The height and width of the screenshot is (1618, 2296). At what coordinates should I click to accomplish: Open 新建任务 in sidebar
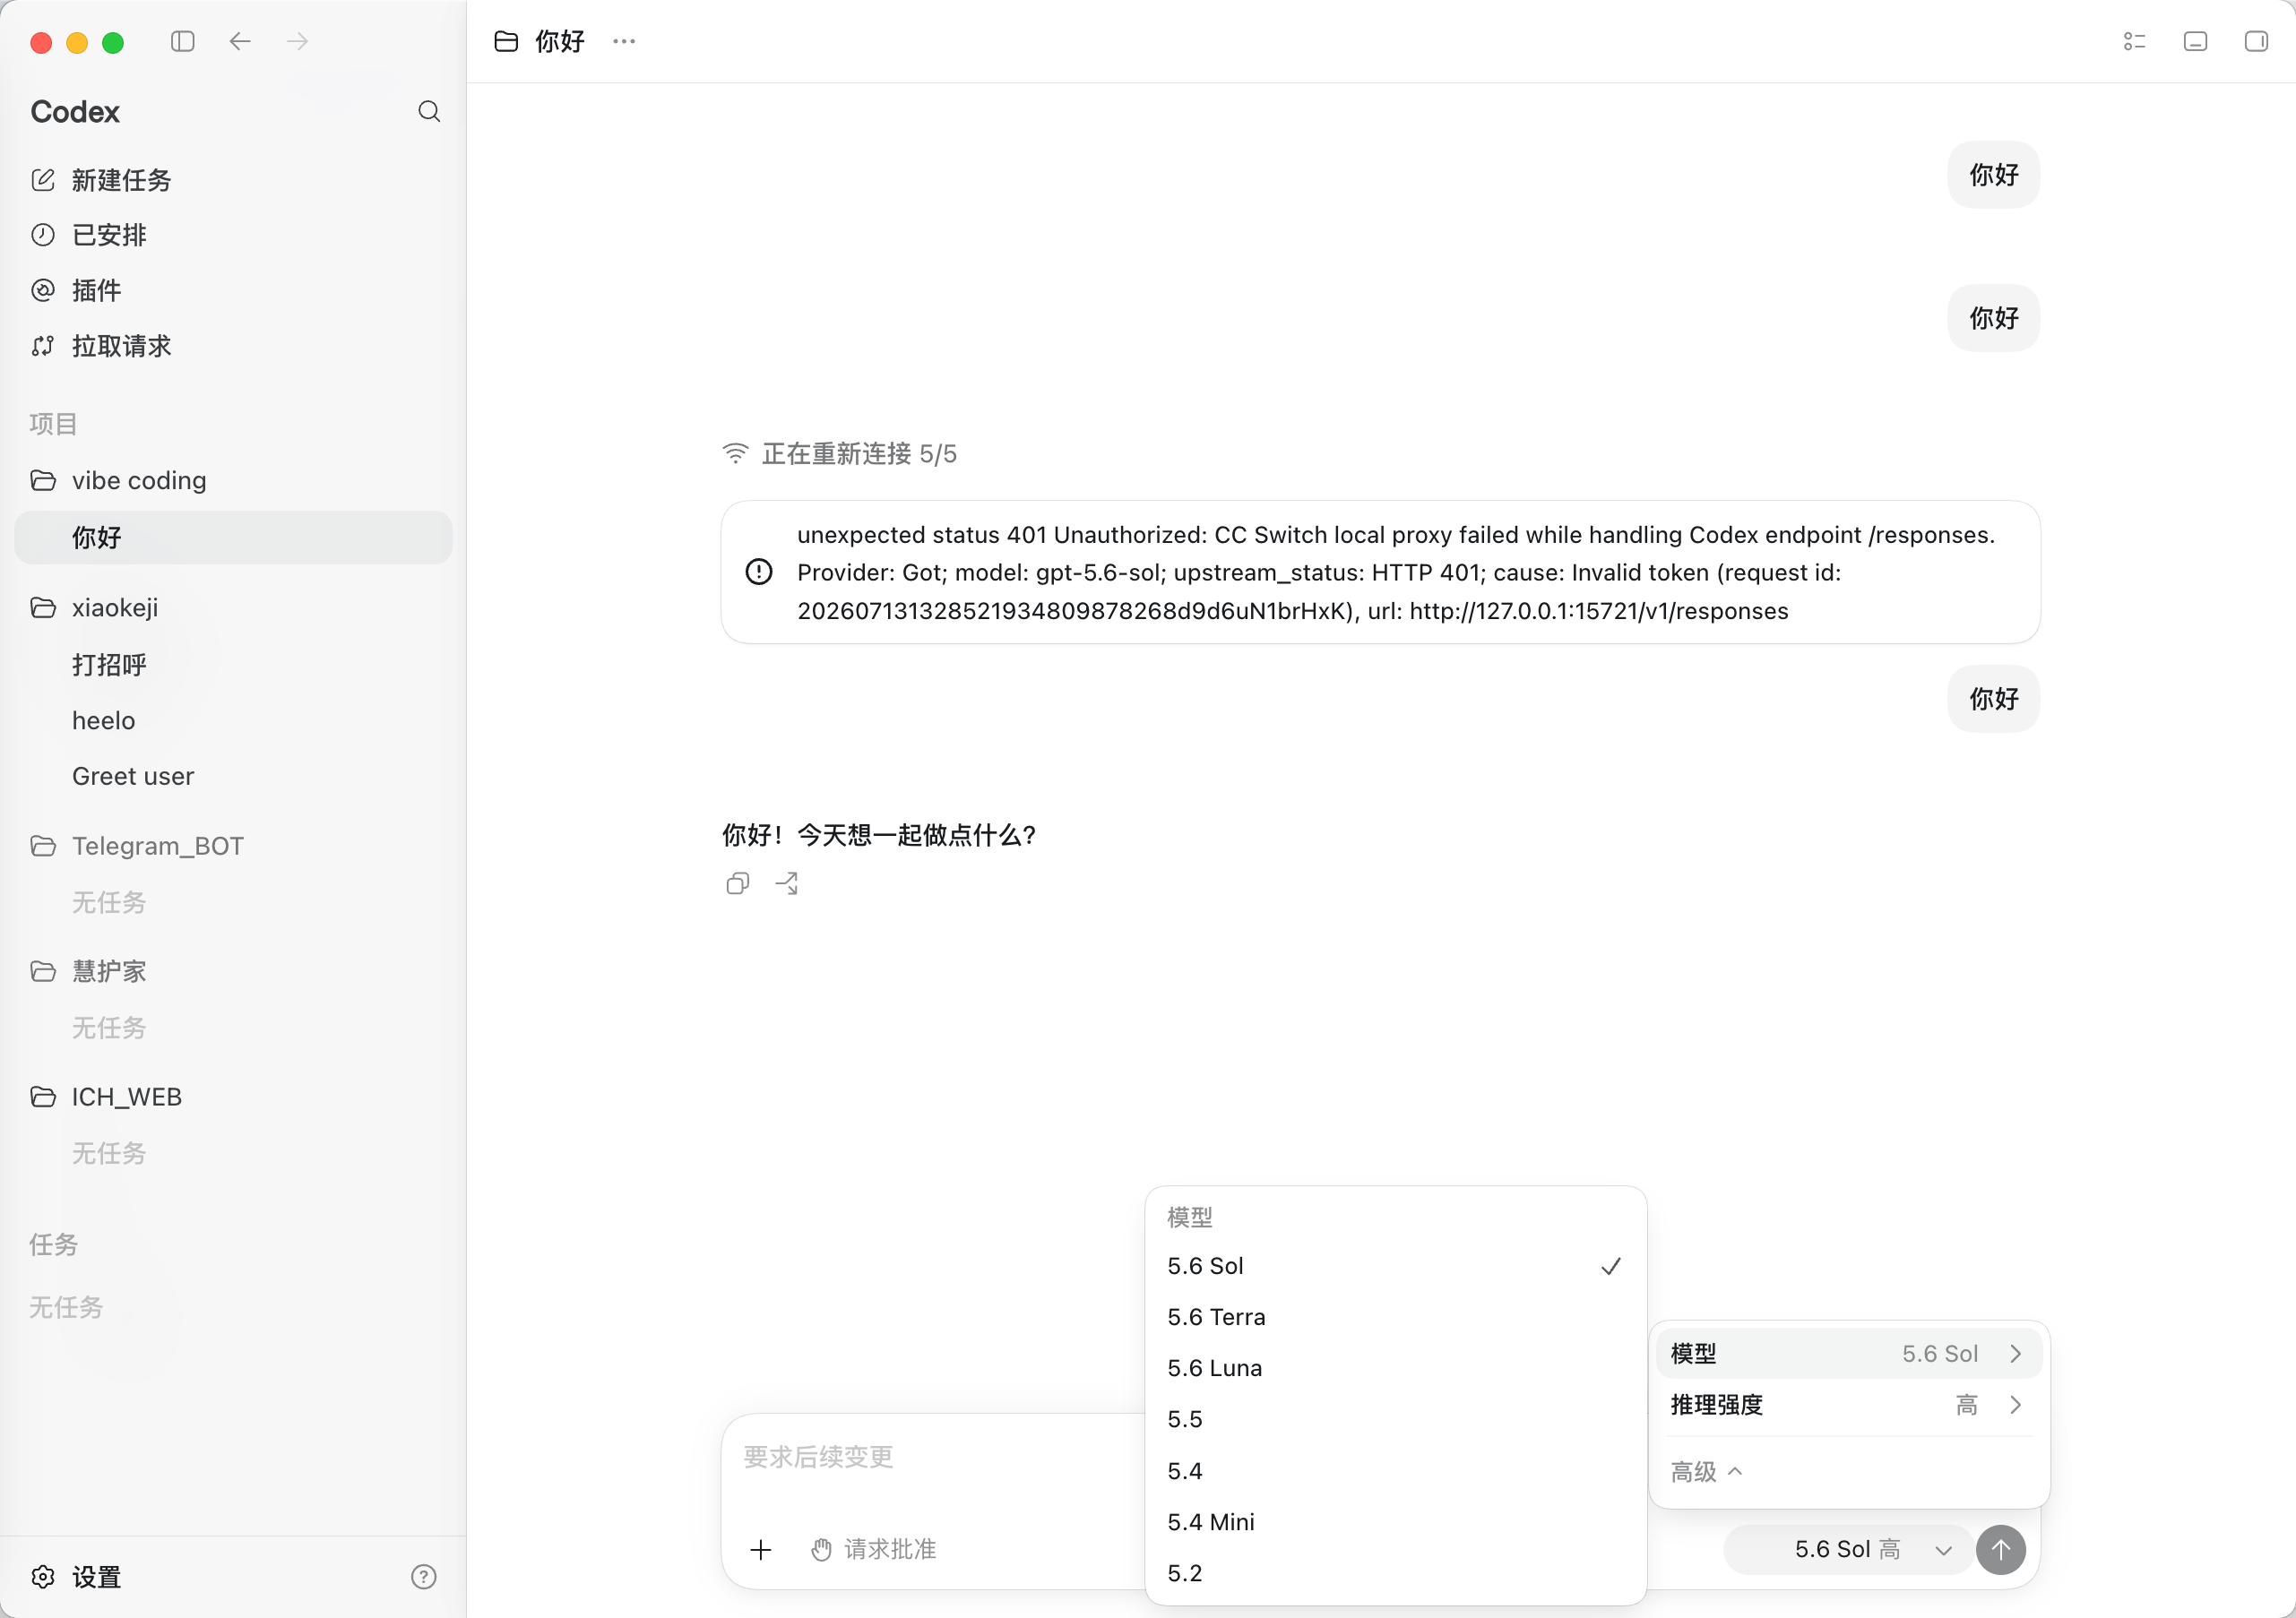pos(232,180)
